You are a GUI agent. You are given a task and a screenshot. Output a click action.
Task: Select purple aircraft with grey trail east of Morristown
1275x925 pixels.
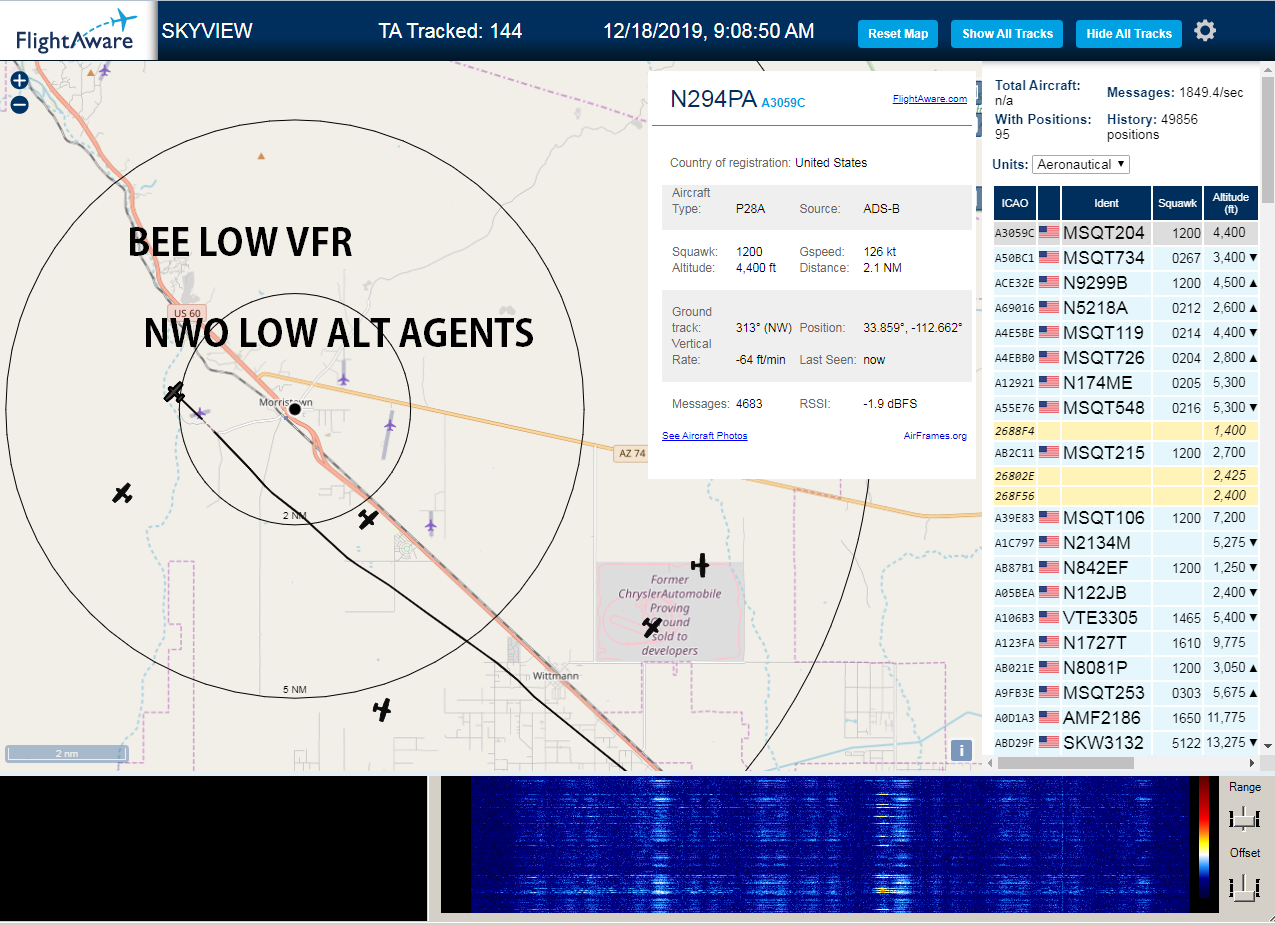pyautogui.click(x=389, y=426)
